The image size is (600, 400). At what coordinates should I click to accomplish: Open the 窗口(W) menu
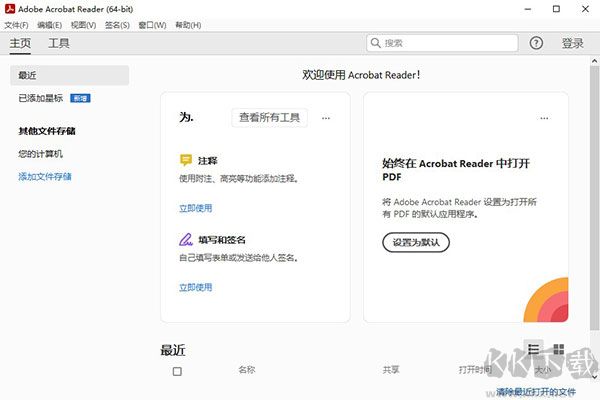152,25
